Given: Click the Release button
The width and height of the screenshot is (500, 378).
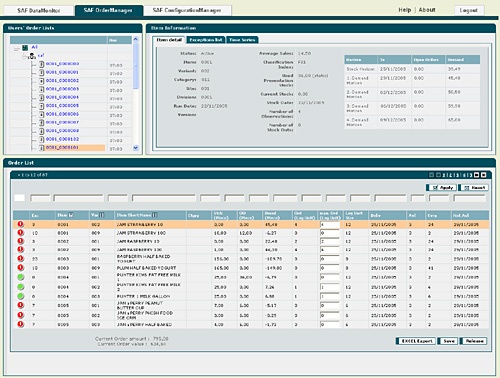Looking at the screenshot, I should 473,341.
